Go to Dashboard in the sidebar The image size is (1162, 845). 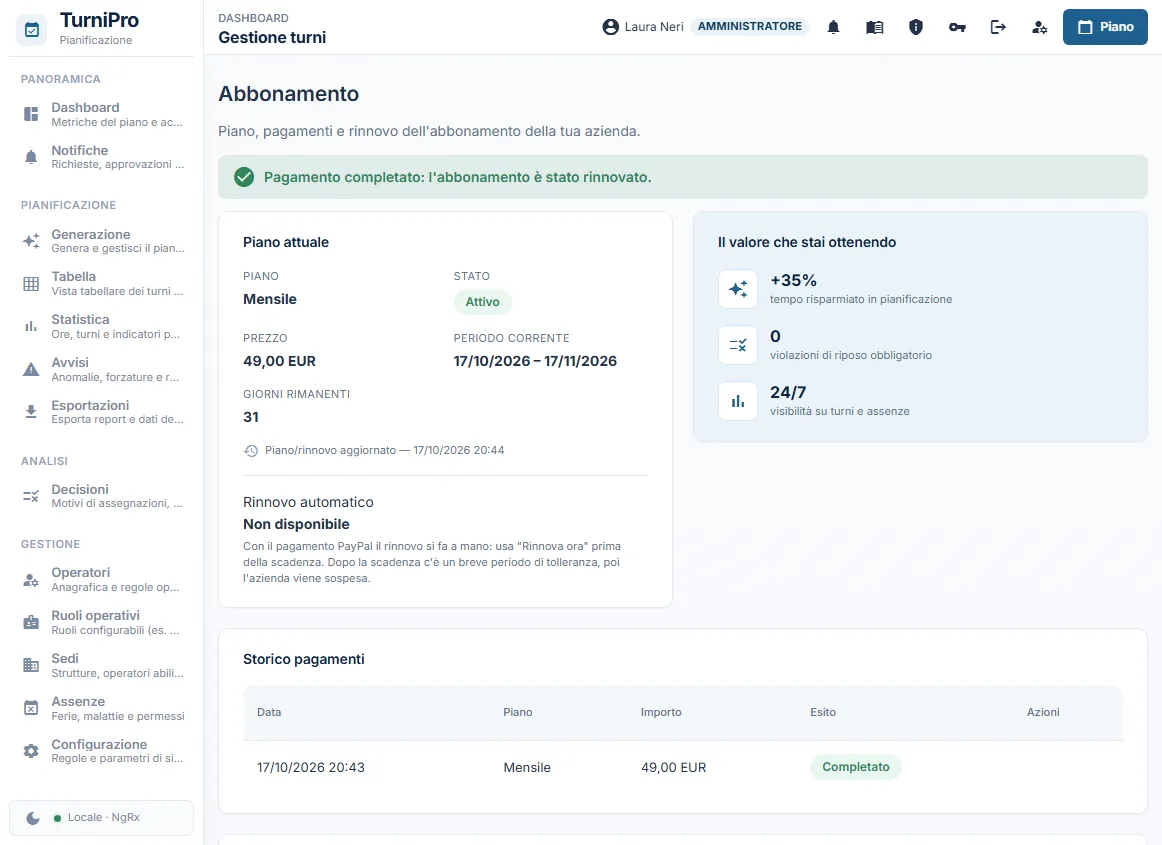click(102, 114)
